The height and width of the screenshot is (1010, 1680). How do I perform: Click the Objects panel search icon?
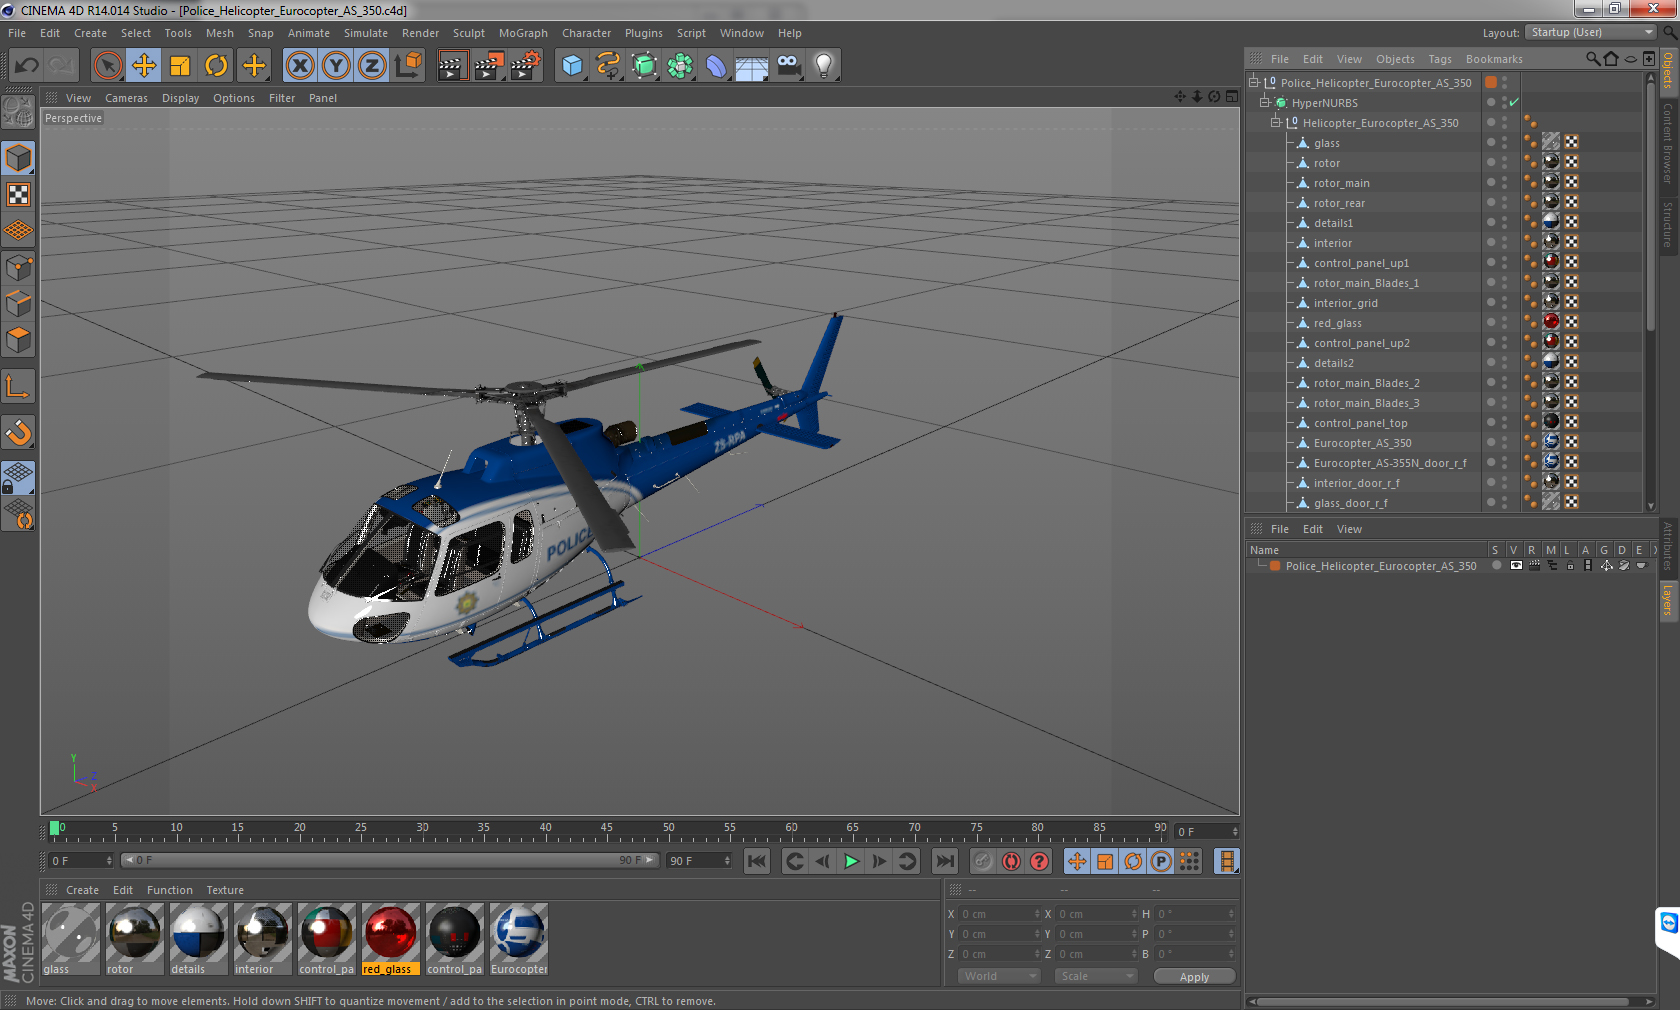tap(1593, 59)
